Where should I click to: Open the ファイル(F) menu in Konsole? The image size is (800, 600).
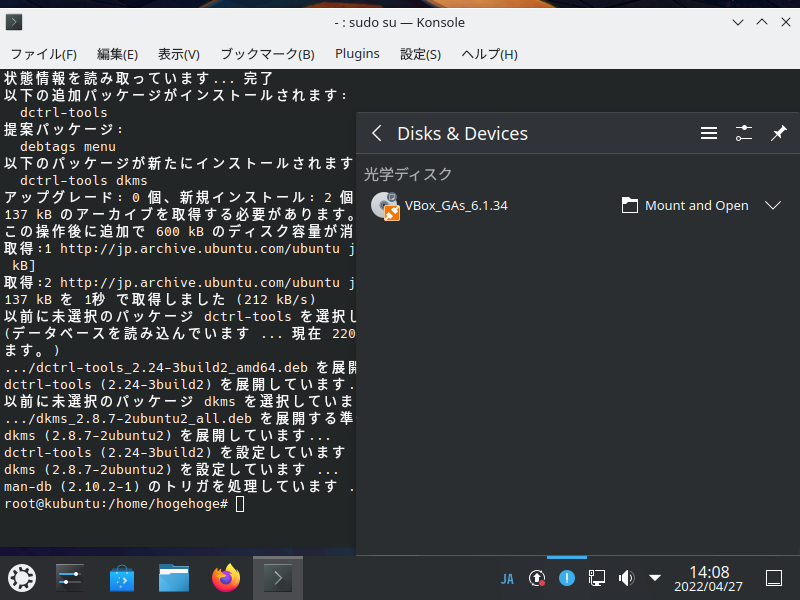pyautogui.click(x=44, y=54)
